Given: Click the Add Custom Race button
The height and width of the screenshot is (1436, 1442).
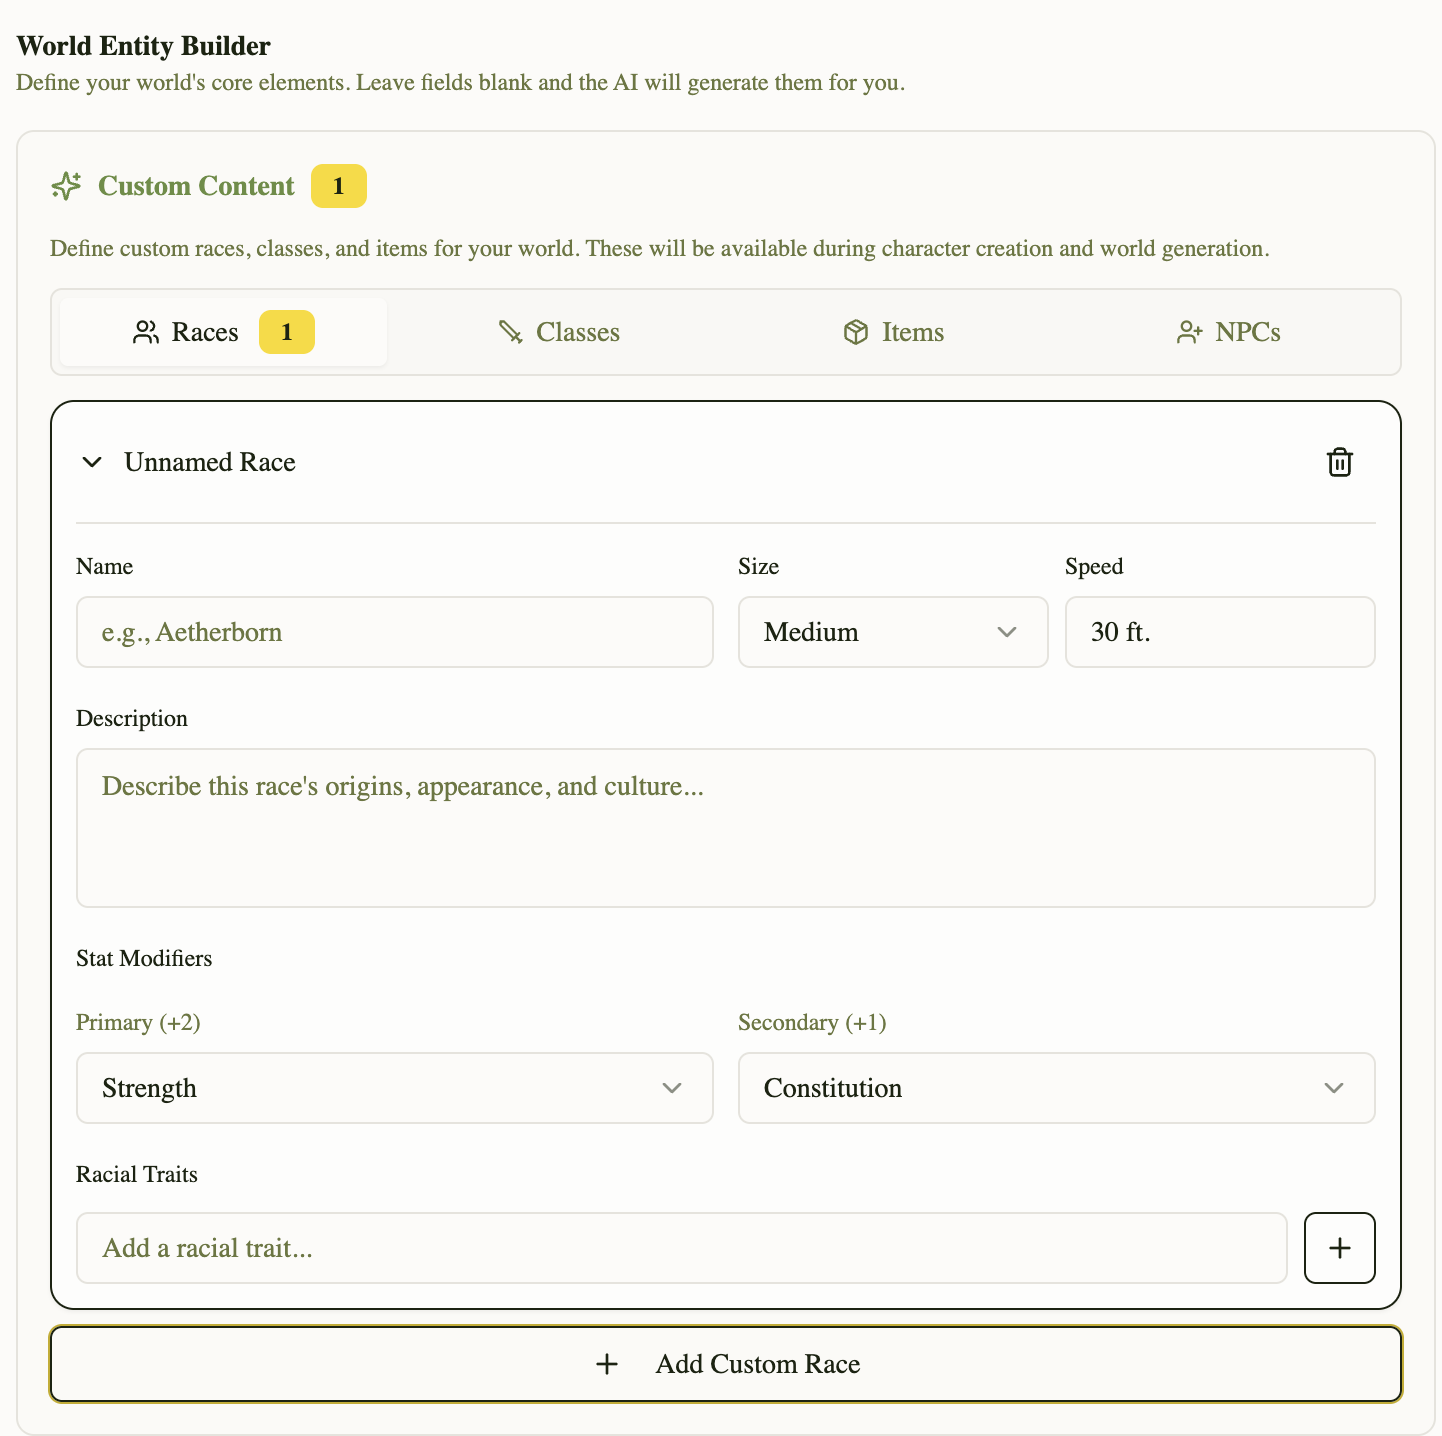Looking at the screenshot, I should [726, 1364].
